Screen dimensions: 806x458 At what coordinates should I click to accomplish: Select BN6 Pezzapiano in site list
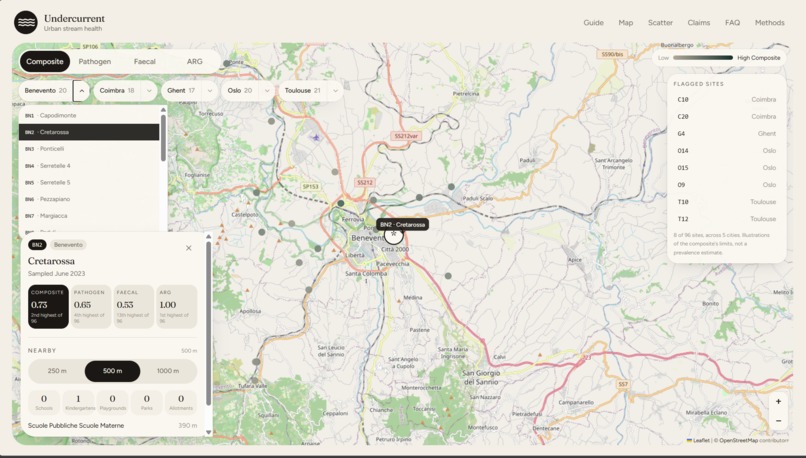pos(89,199)
